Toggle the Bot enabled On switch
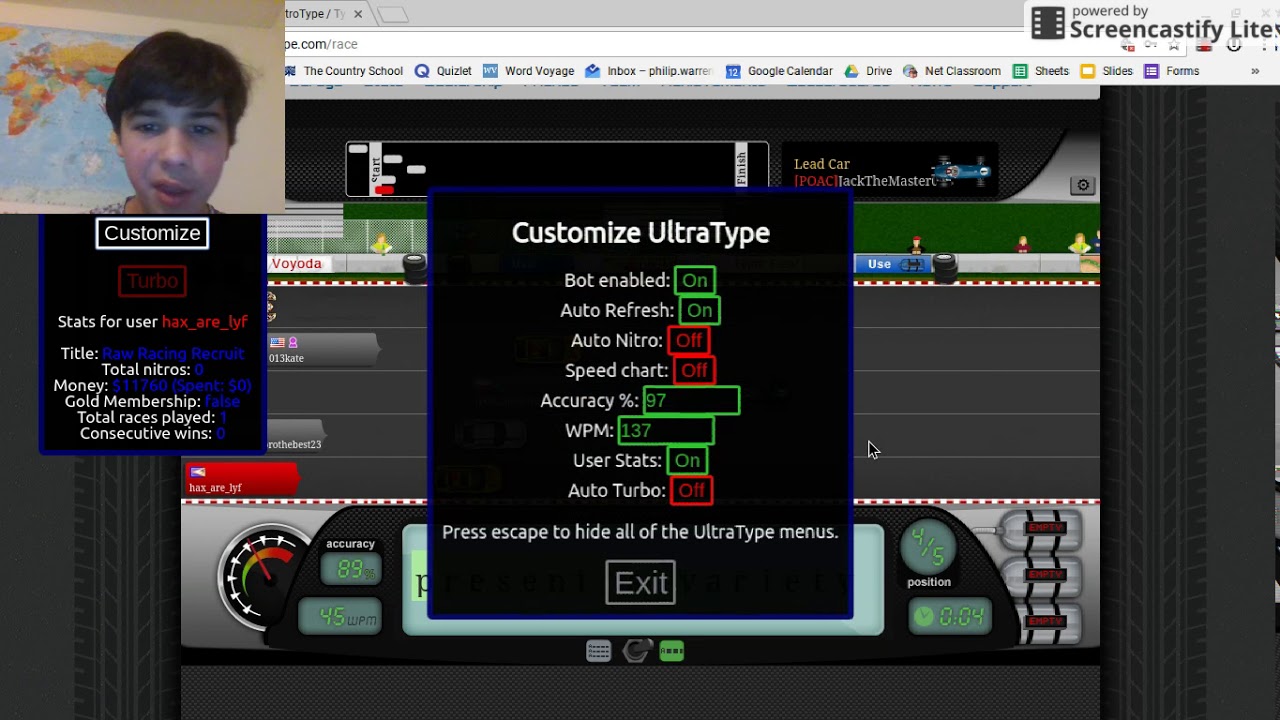Screen dimensions: 1280x720 694,281
